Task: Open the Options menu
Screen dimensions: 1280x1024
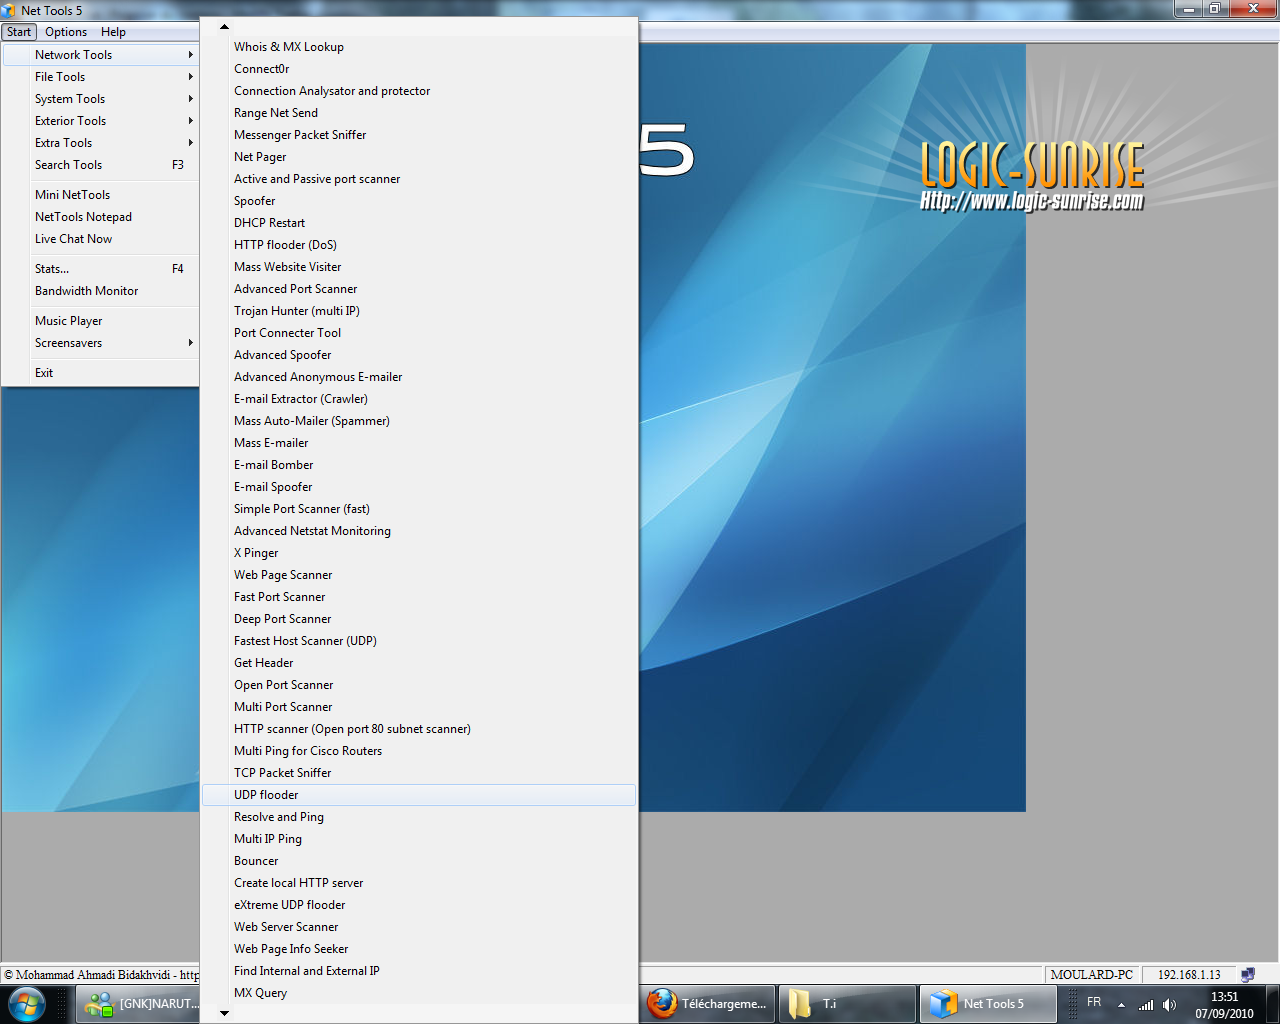Action: tap(66, 32)
